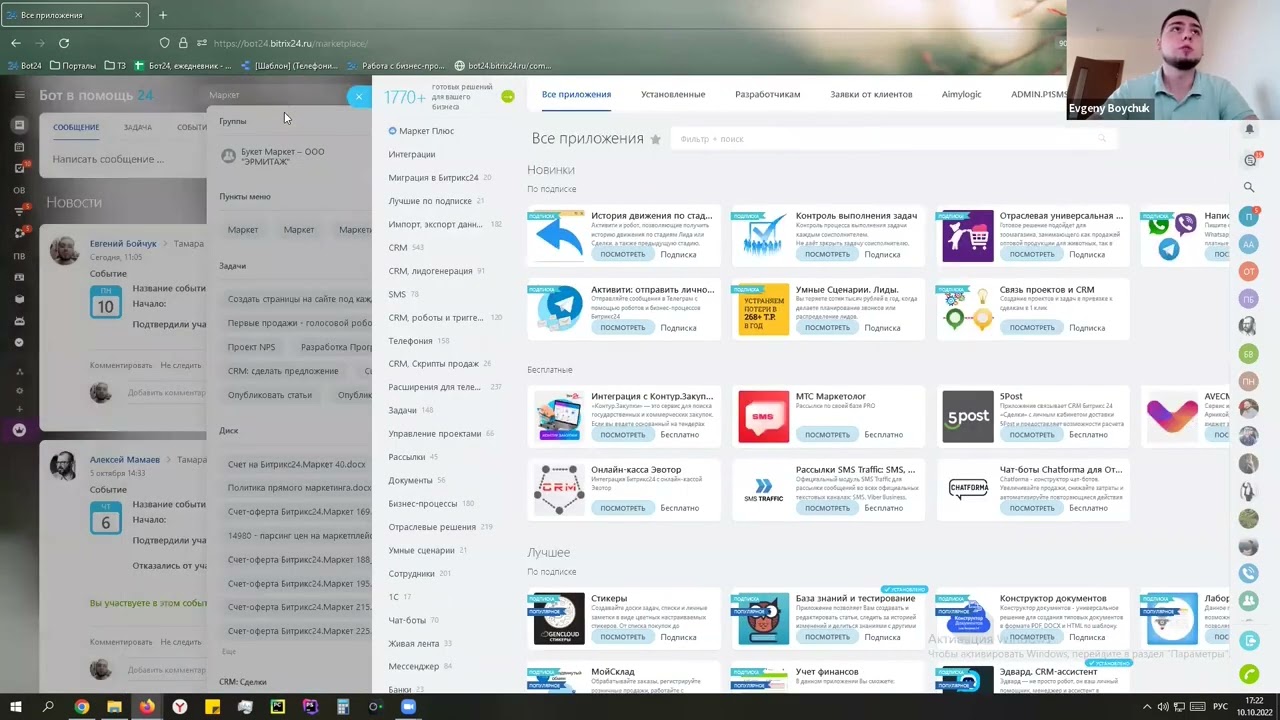Open the Bitrix24 hamburger menu

pos(19,95)
